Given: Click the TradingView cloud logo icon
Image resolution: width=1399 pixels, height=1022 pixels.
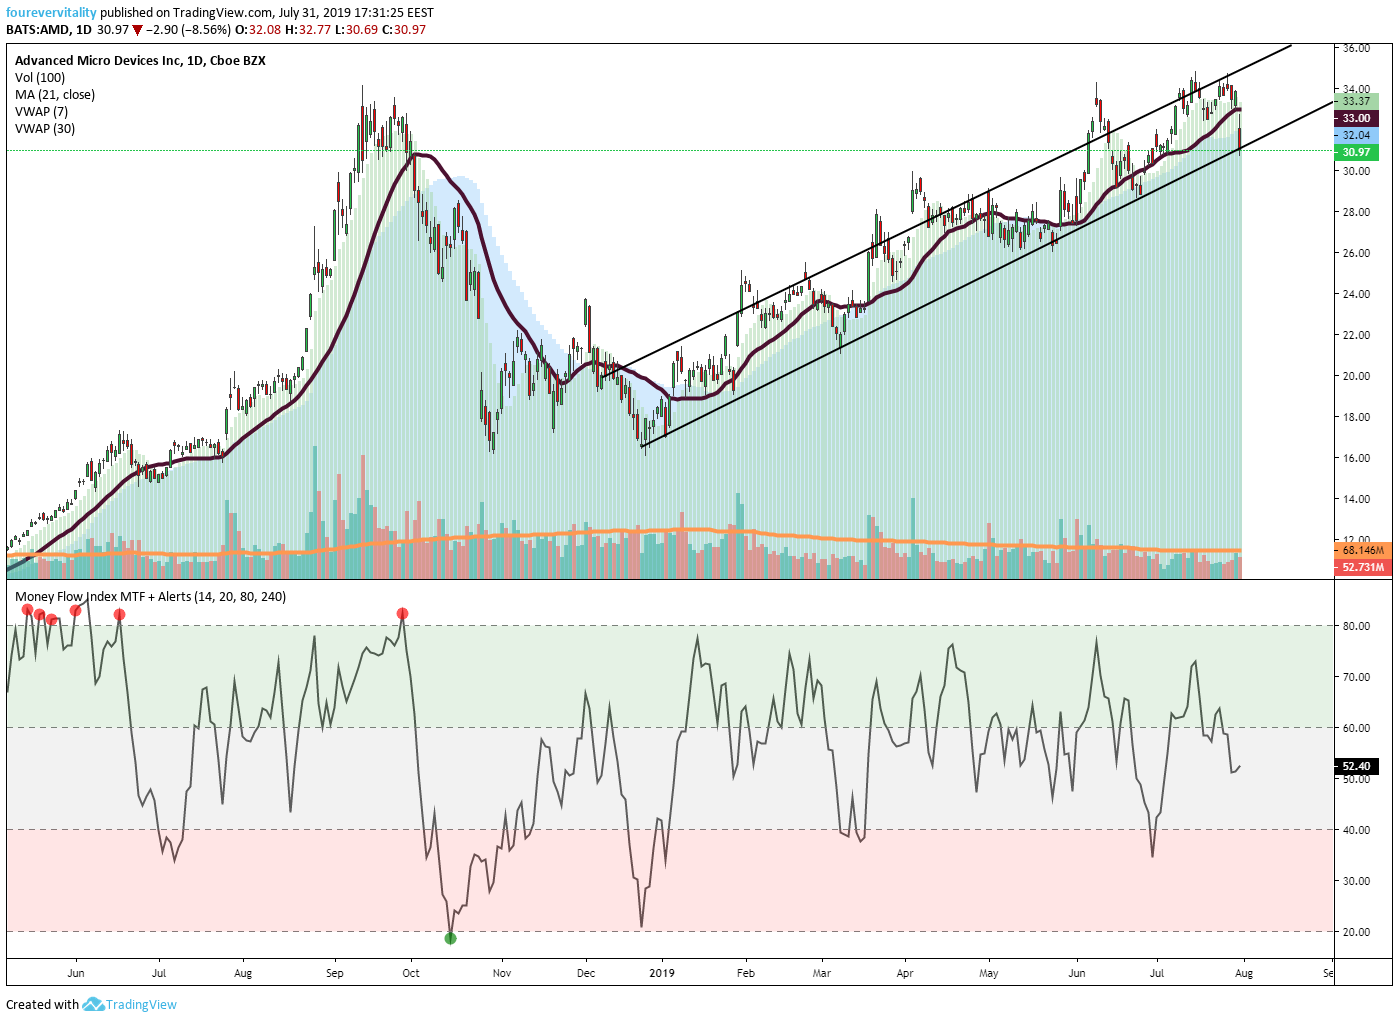Looking at the screenshot, I should (93, 1004).
